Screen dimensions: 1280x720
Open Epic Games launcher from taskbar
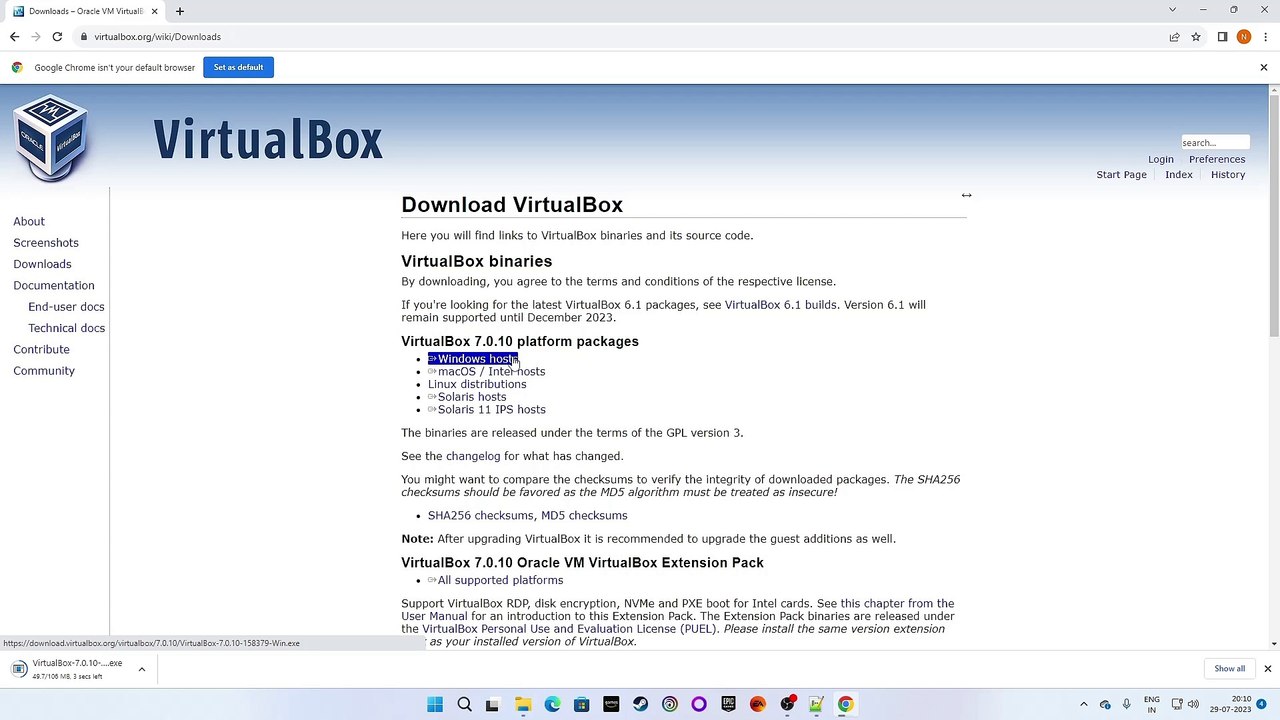(728, 705)
